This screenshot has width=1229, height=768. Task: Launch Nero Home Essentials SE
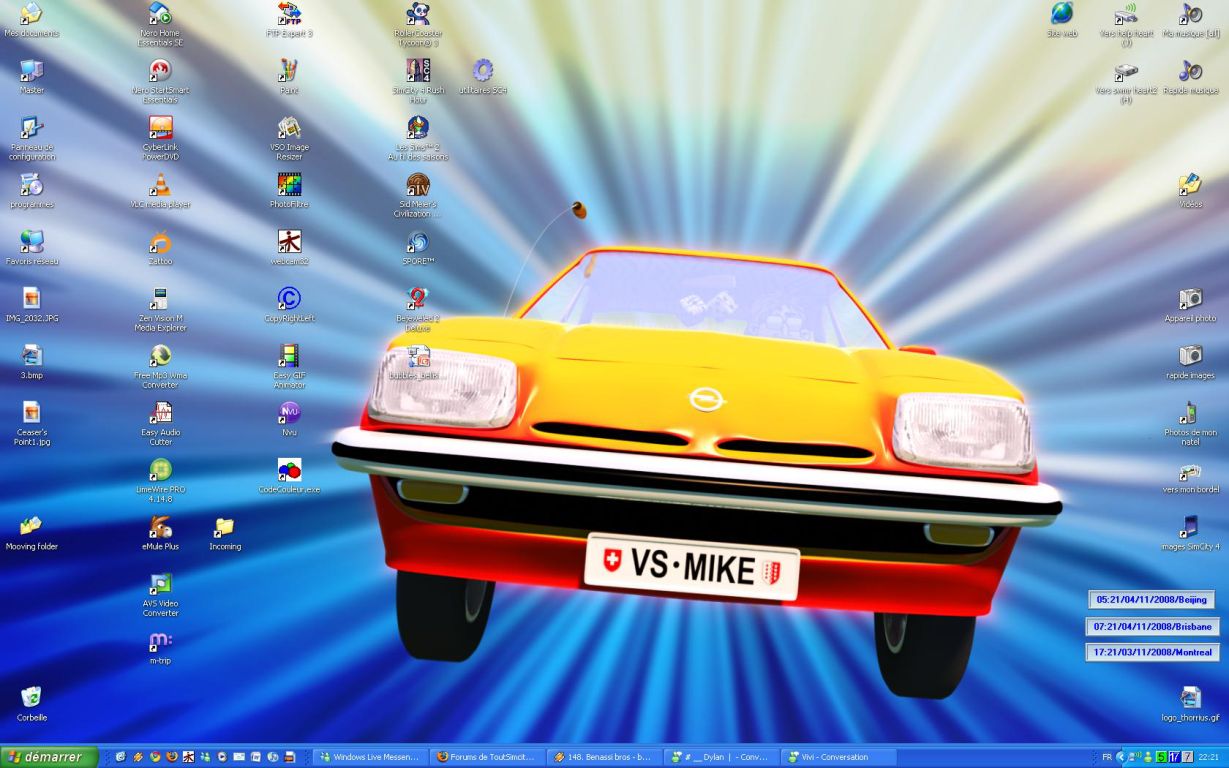[160, 14]
